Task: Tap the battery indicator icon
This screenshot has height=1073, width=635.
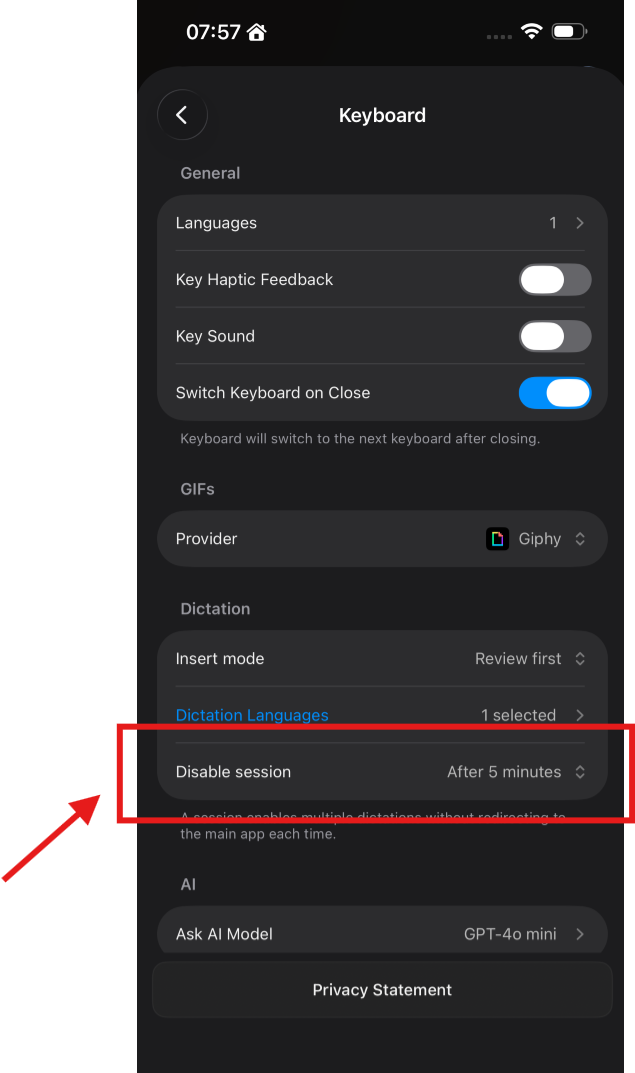Action: pos(570,31)
